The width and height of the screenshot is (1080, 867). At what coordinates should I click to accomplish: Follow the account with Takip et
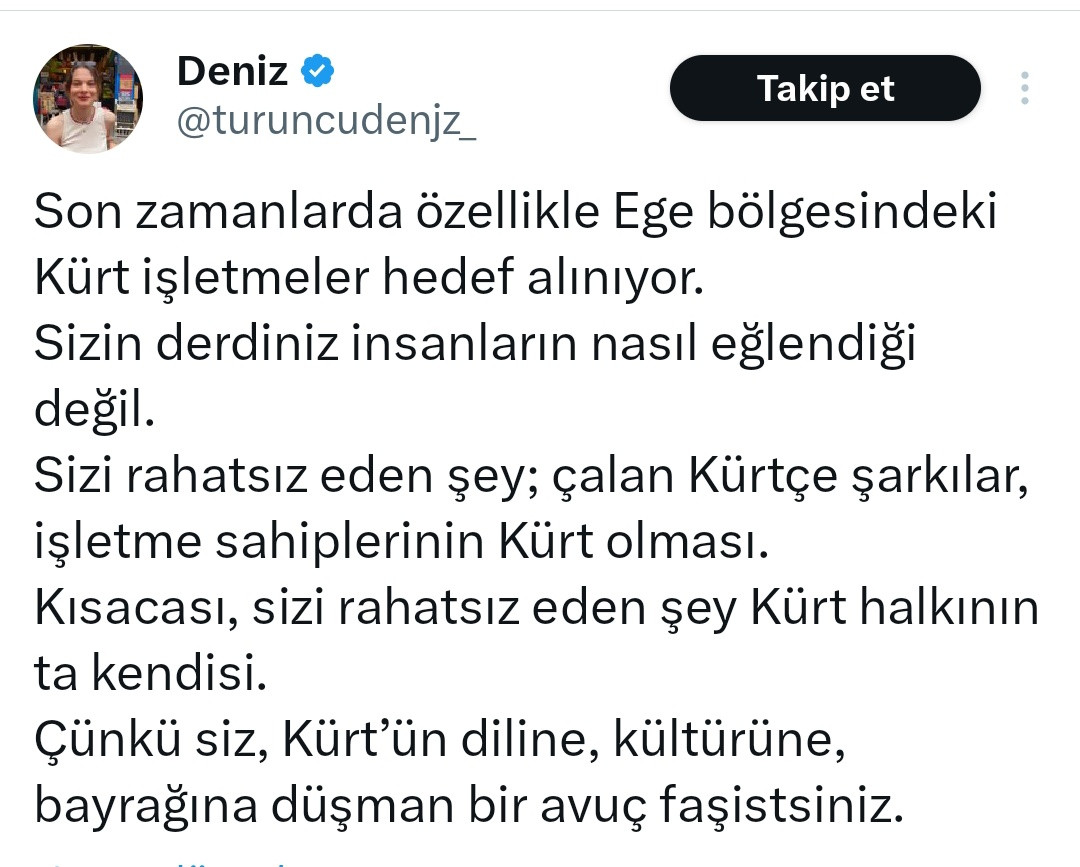click(825, 88)
